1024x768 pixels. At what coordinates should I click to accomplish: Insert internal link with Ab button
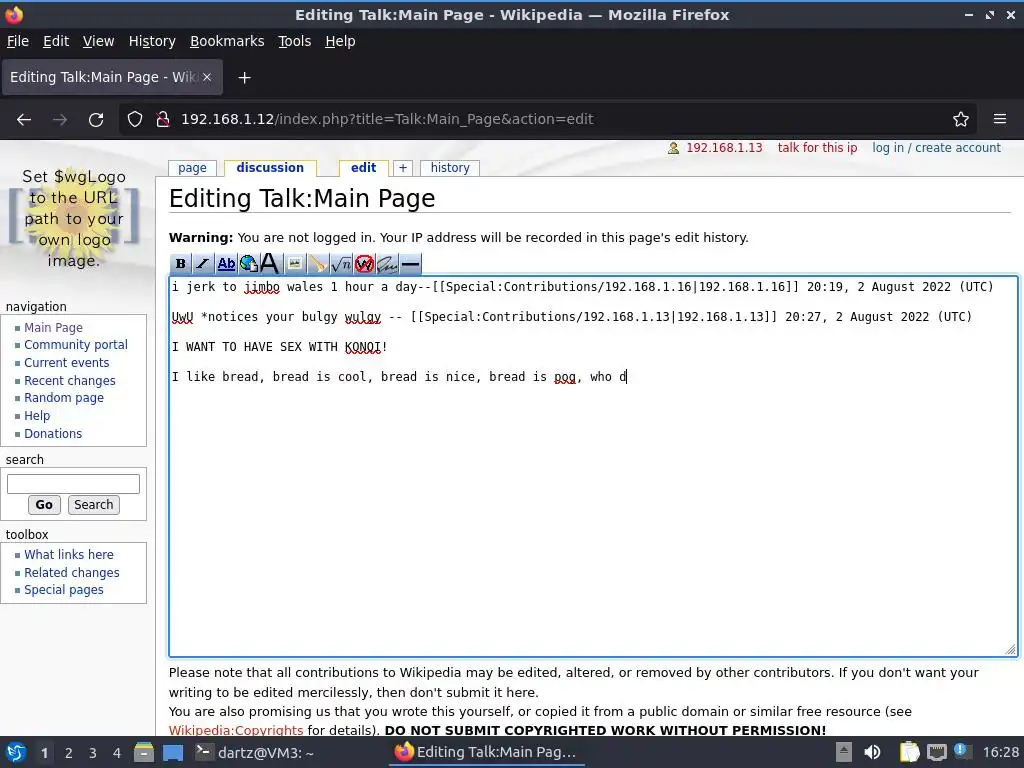click(226, 264)
